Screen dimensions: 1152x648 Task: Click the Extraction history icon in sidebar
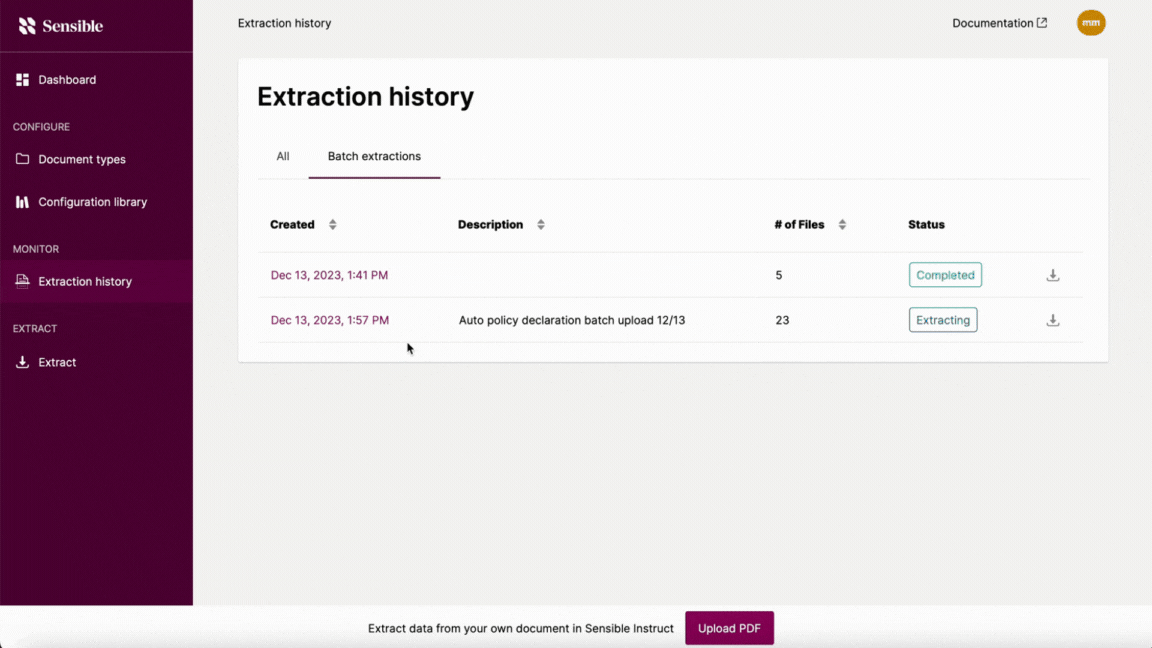pos(22,281)
